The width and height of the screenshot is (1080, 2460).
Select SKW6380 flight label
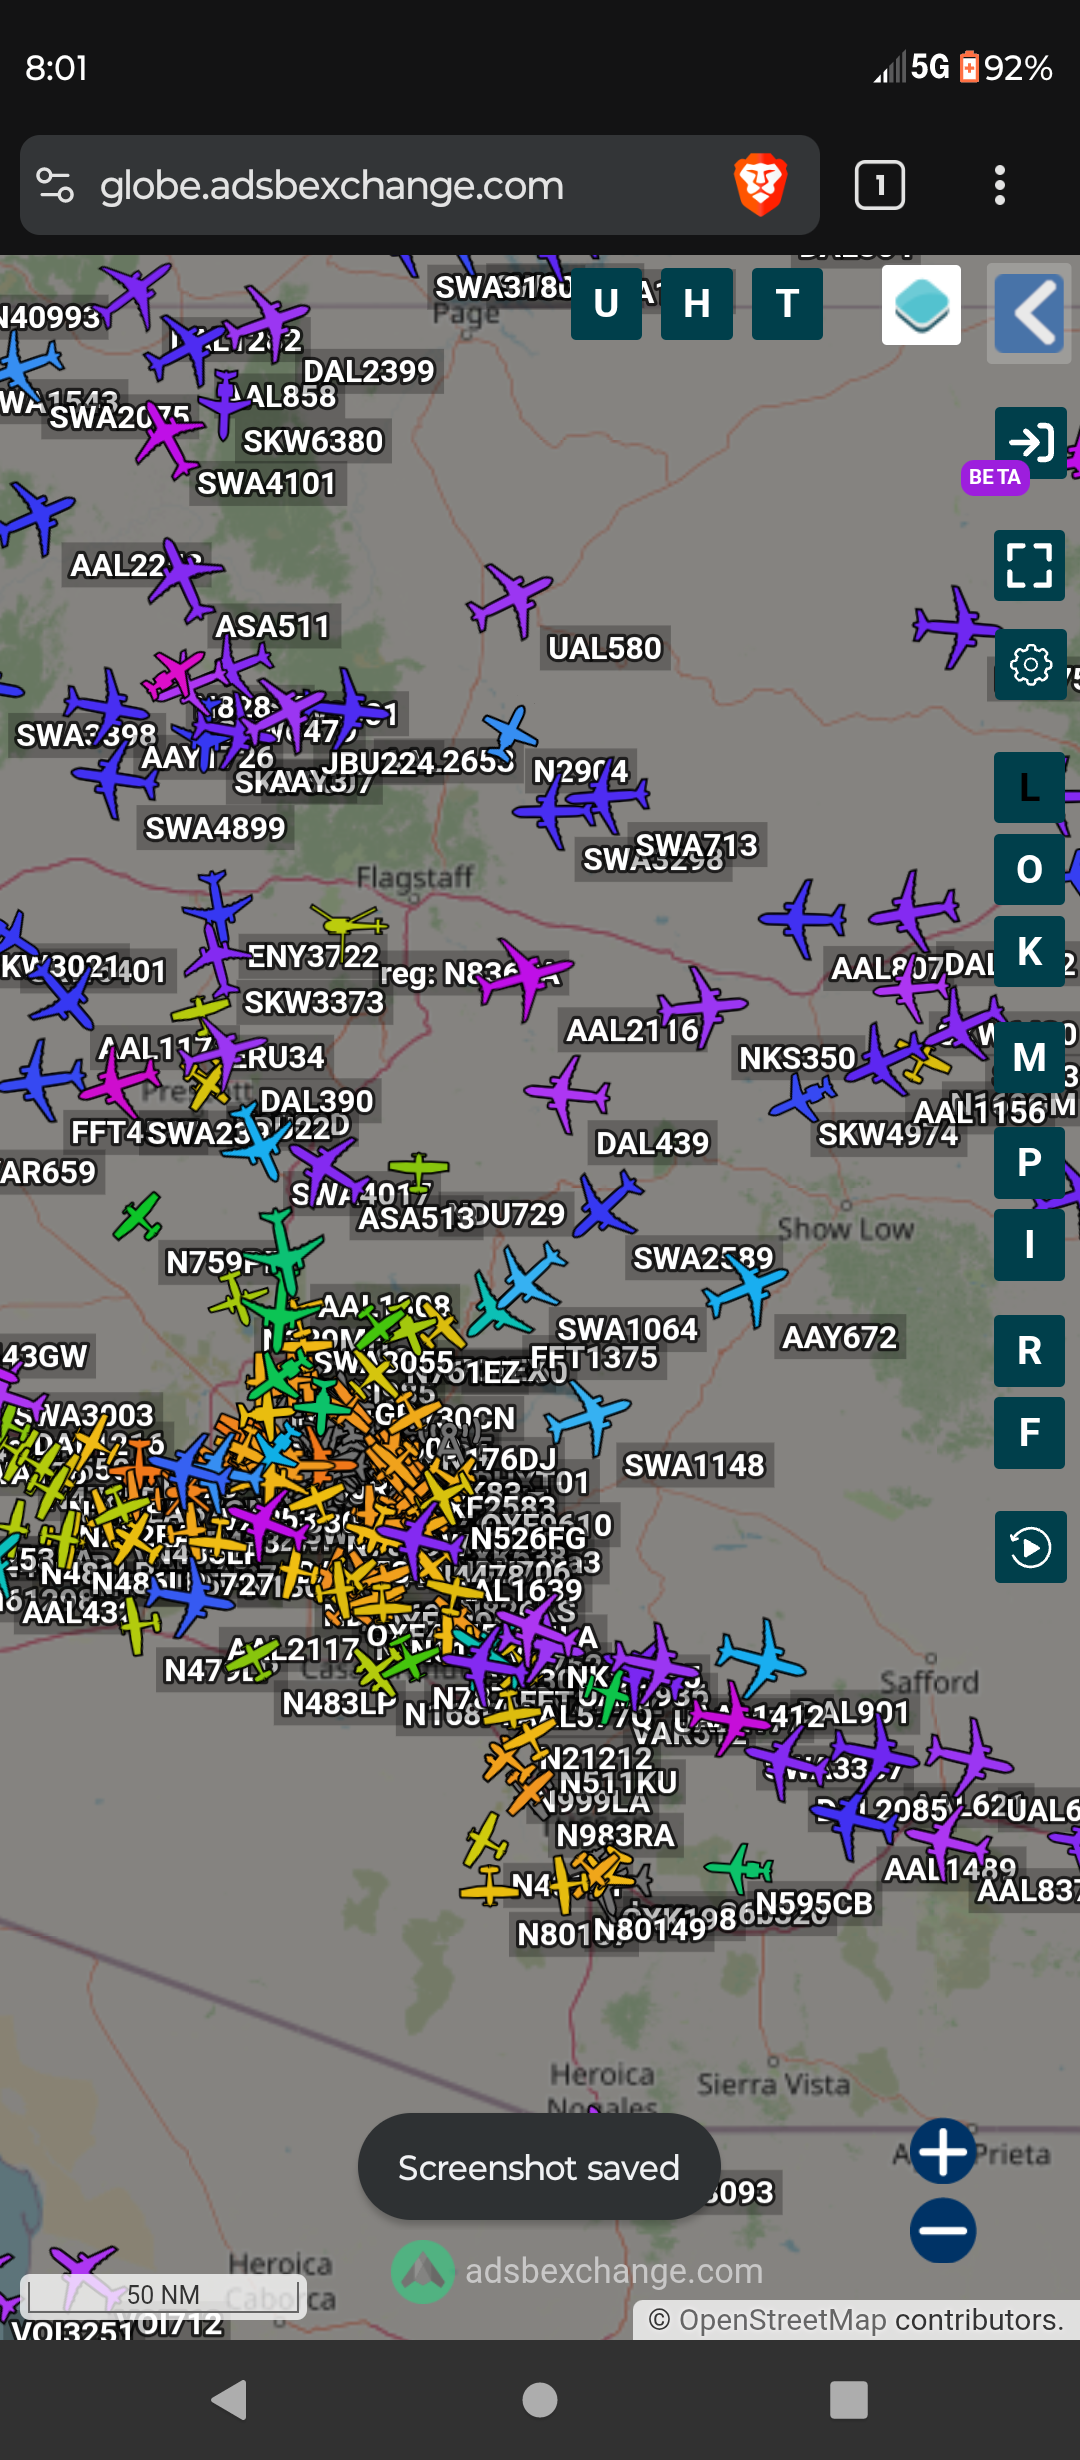point(313,441)
